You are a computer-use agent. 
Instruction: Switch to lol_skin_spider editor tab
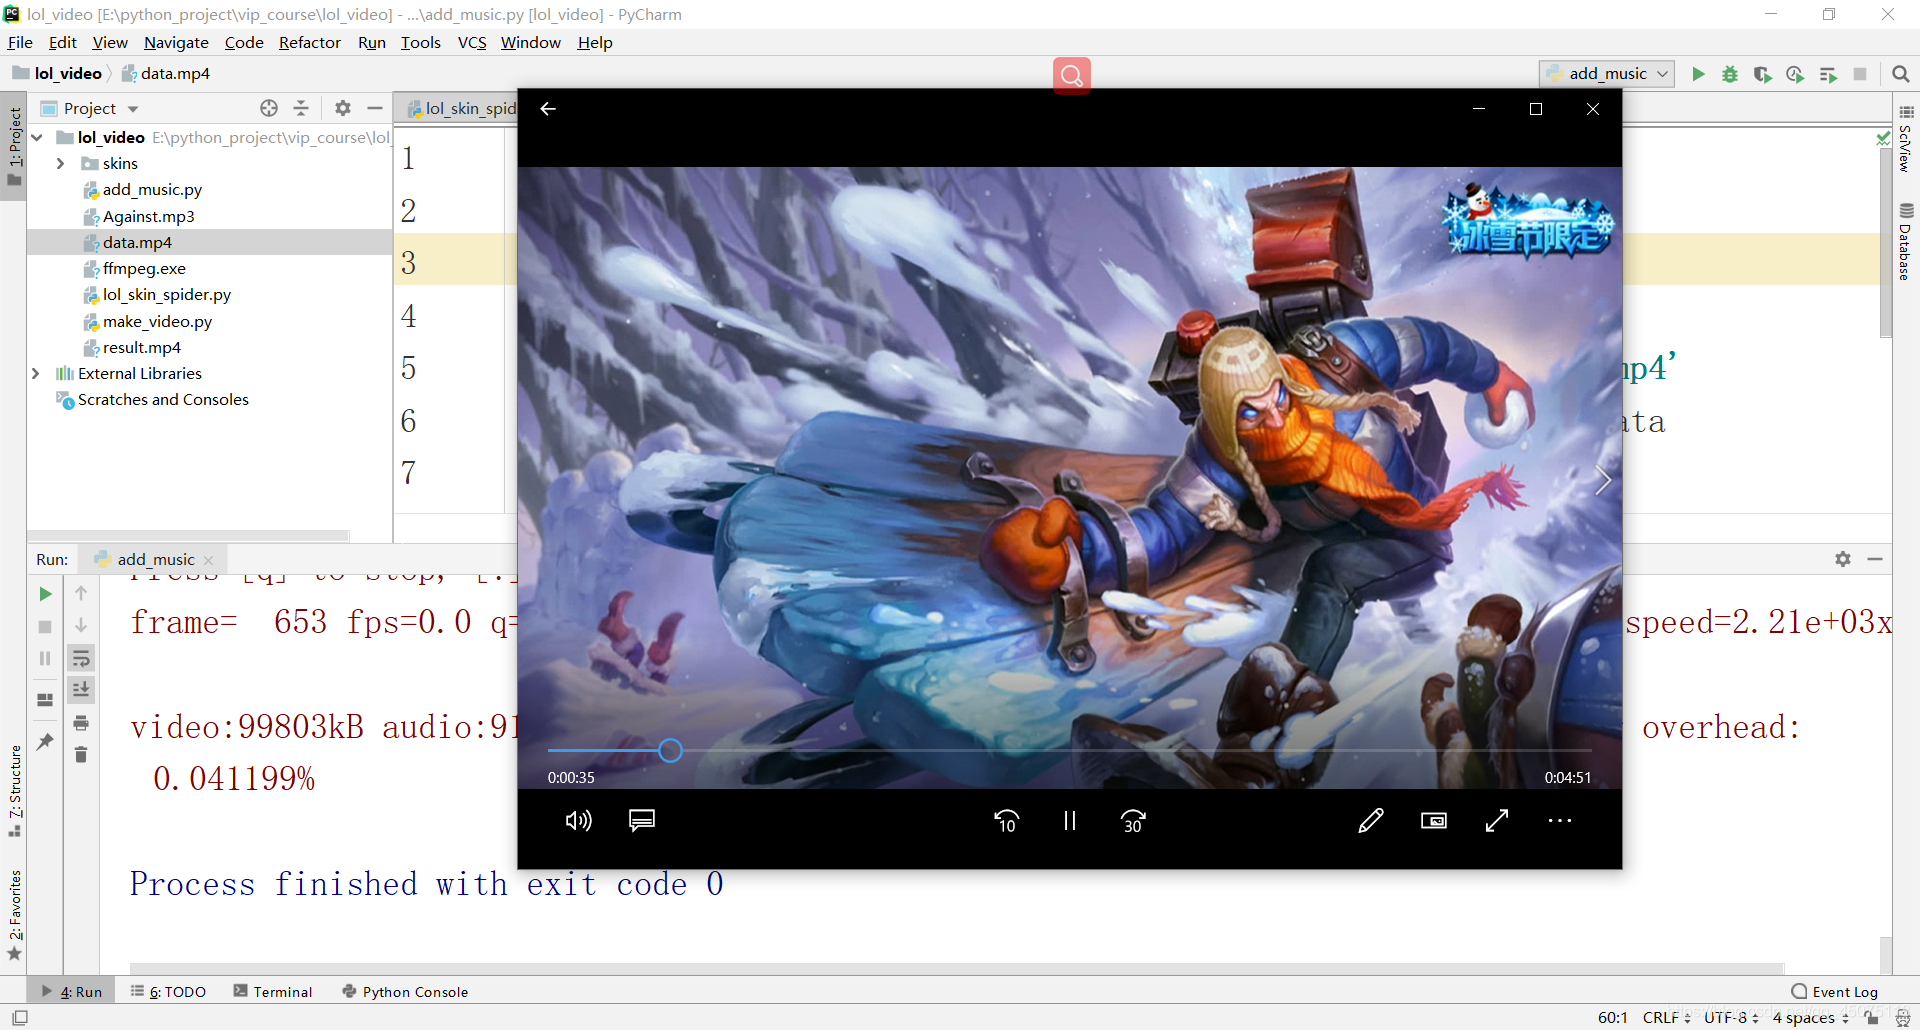pos(461,108)
